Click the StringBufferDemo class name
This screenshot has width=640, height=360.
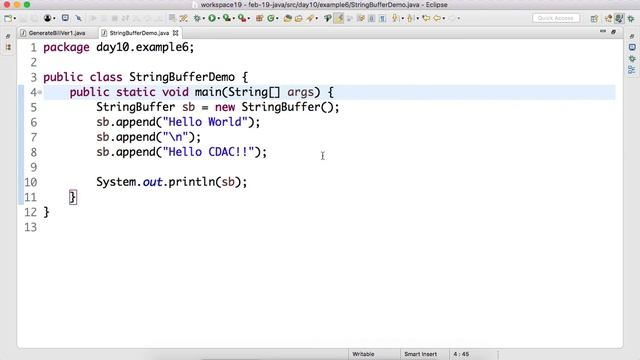click(182, 77)
